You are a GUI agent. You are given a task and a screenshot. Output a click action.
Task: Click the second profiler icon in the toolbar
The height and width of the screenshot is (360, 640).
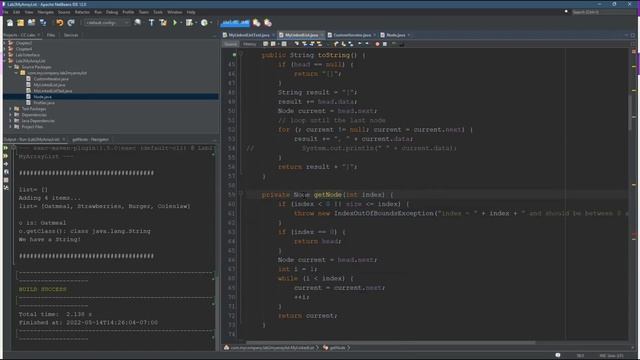(x=268, y=23)
